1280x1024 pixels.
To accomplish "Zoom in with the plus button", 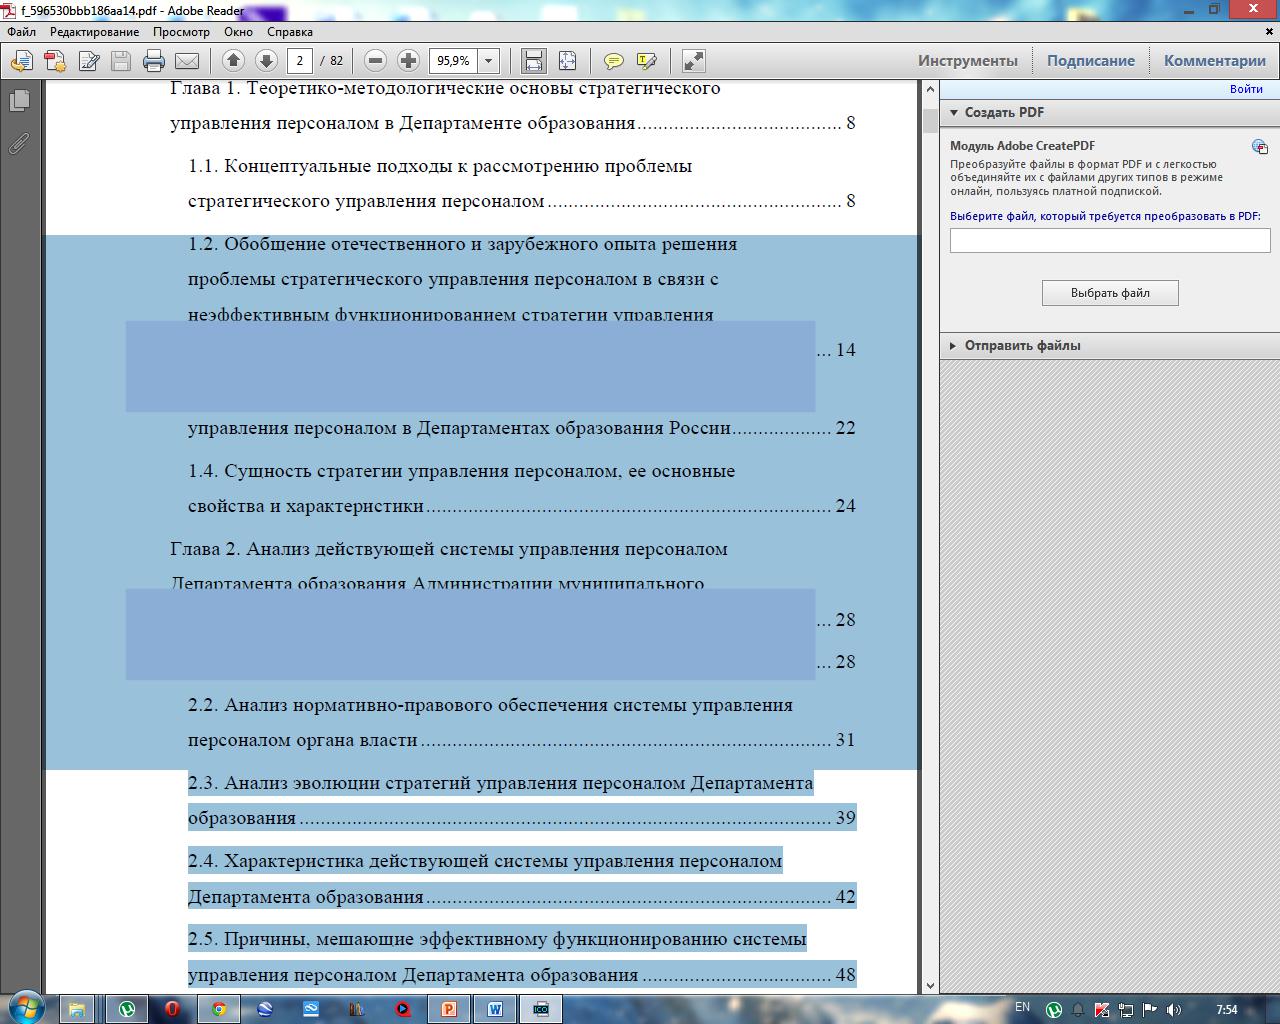I will (408, 61).
